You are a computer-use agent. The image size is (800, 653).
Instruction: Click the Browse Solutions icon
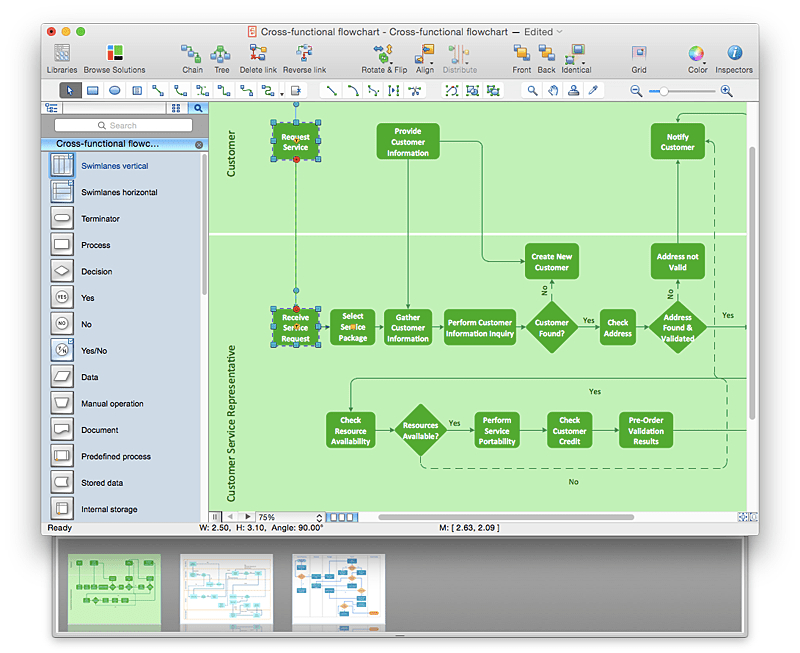[113, 55]
